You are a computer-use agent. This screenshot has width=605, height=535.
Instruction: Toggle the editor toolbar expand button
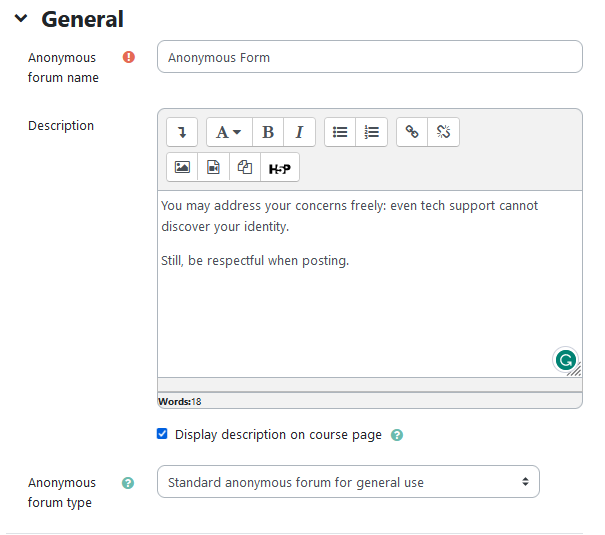(x=182, y=132)
